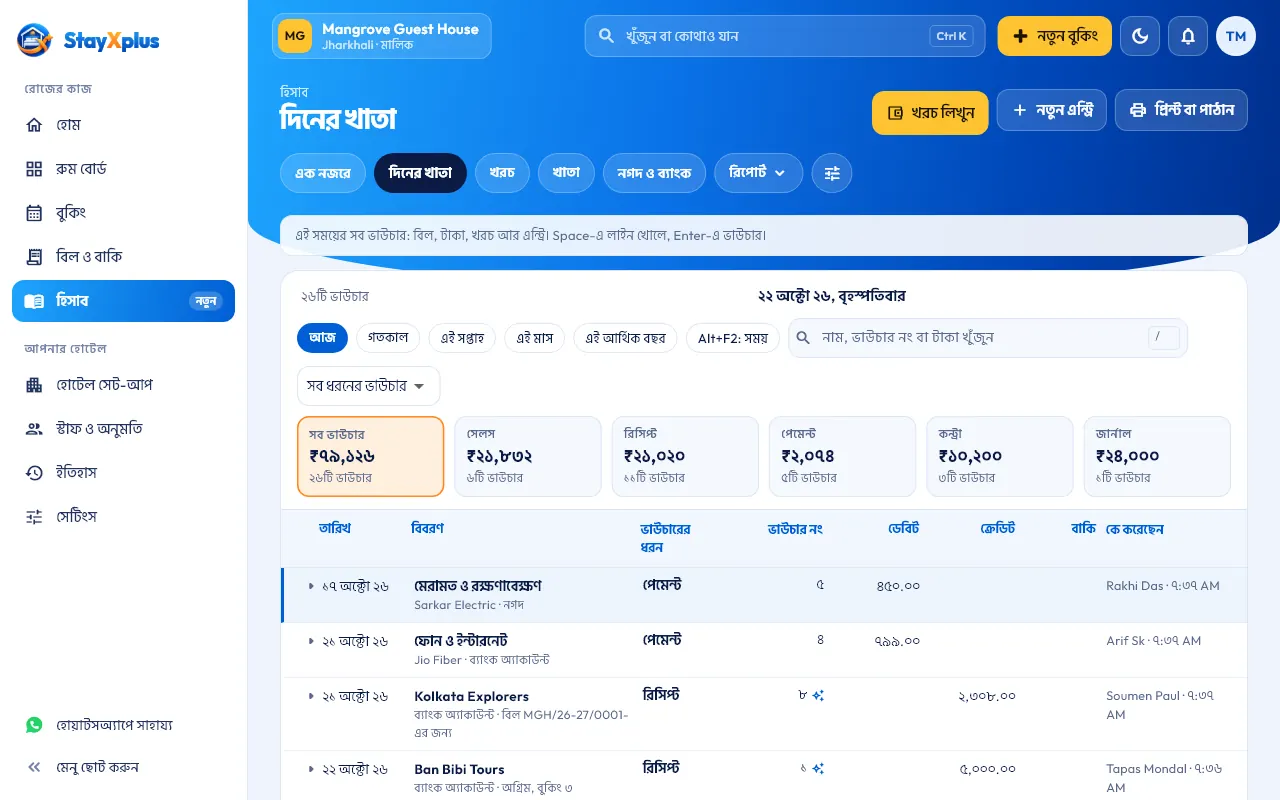Open স্টাফ ও অনুমতি page

tap(123, 429)
